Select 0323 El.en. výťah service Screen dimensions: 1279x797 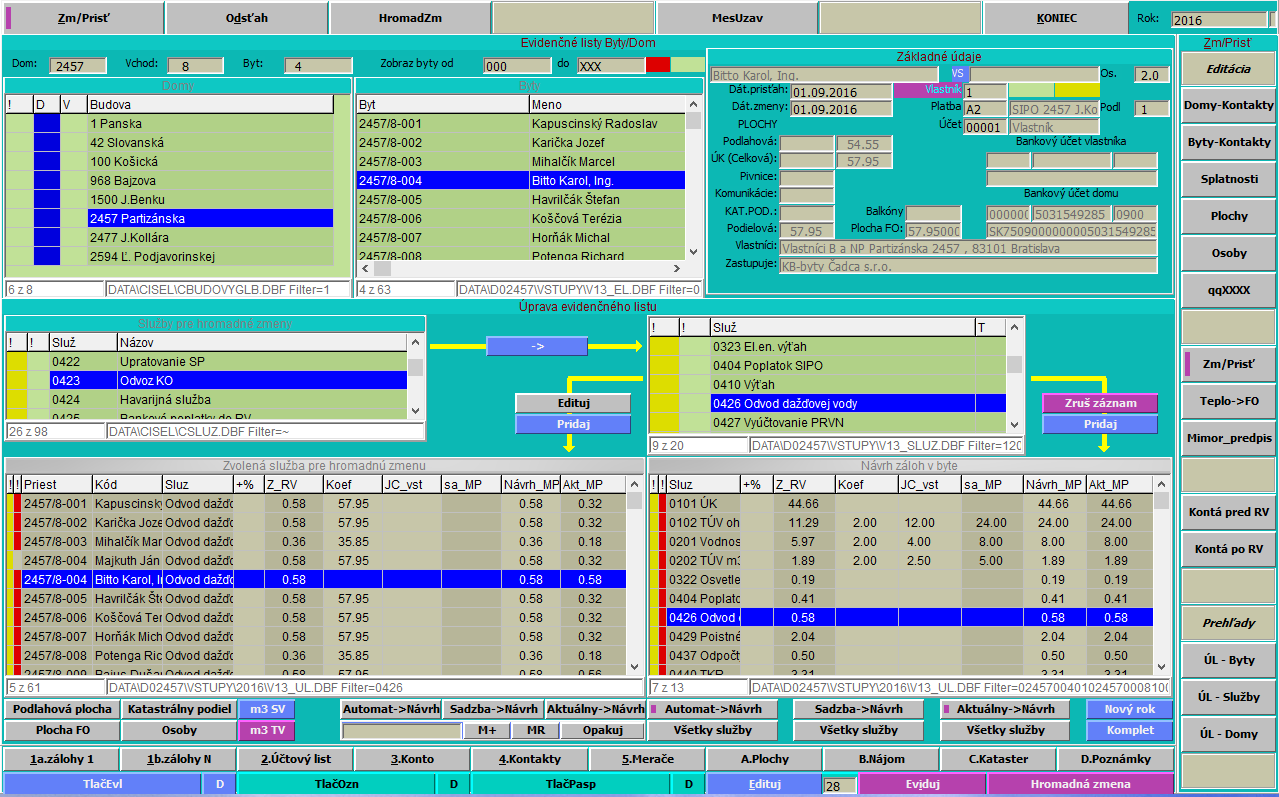click(x=828, y=346)
